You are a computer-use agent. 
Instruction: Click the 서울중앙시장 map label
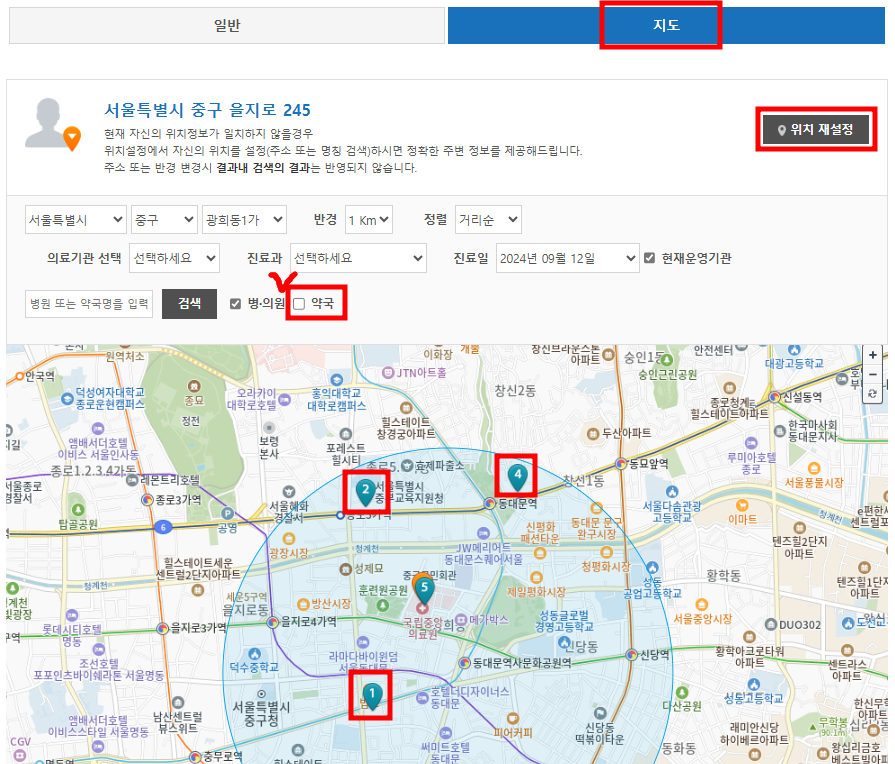(703, 619)
